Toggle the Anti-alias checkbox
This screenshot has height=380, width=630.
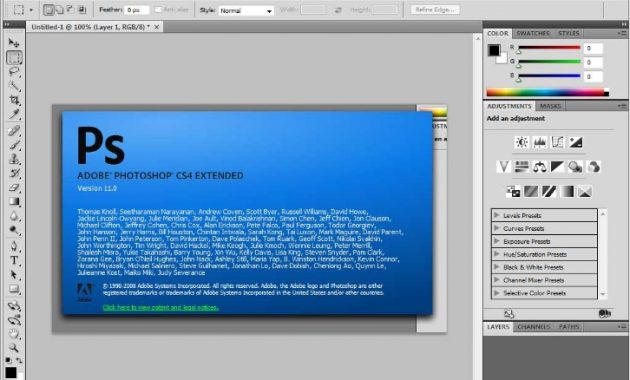coord(158,10)
